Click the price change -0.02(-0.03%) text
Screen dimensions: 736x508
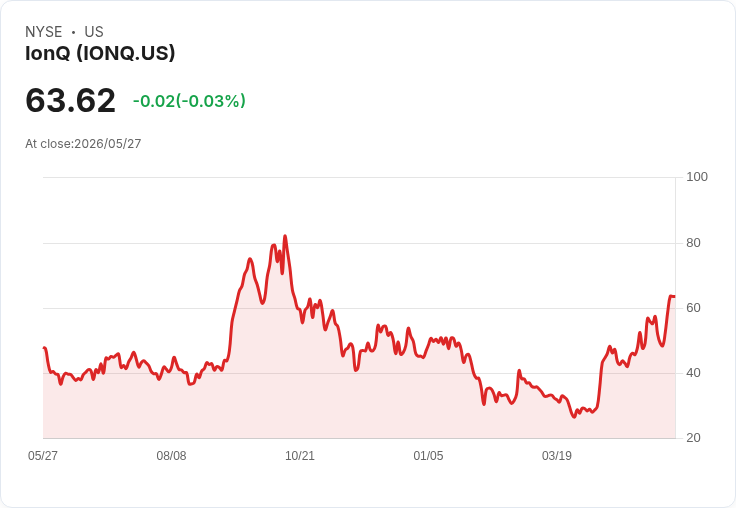click(189, 101)
